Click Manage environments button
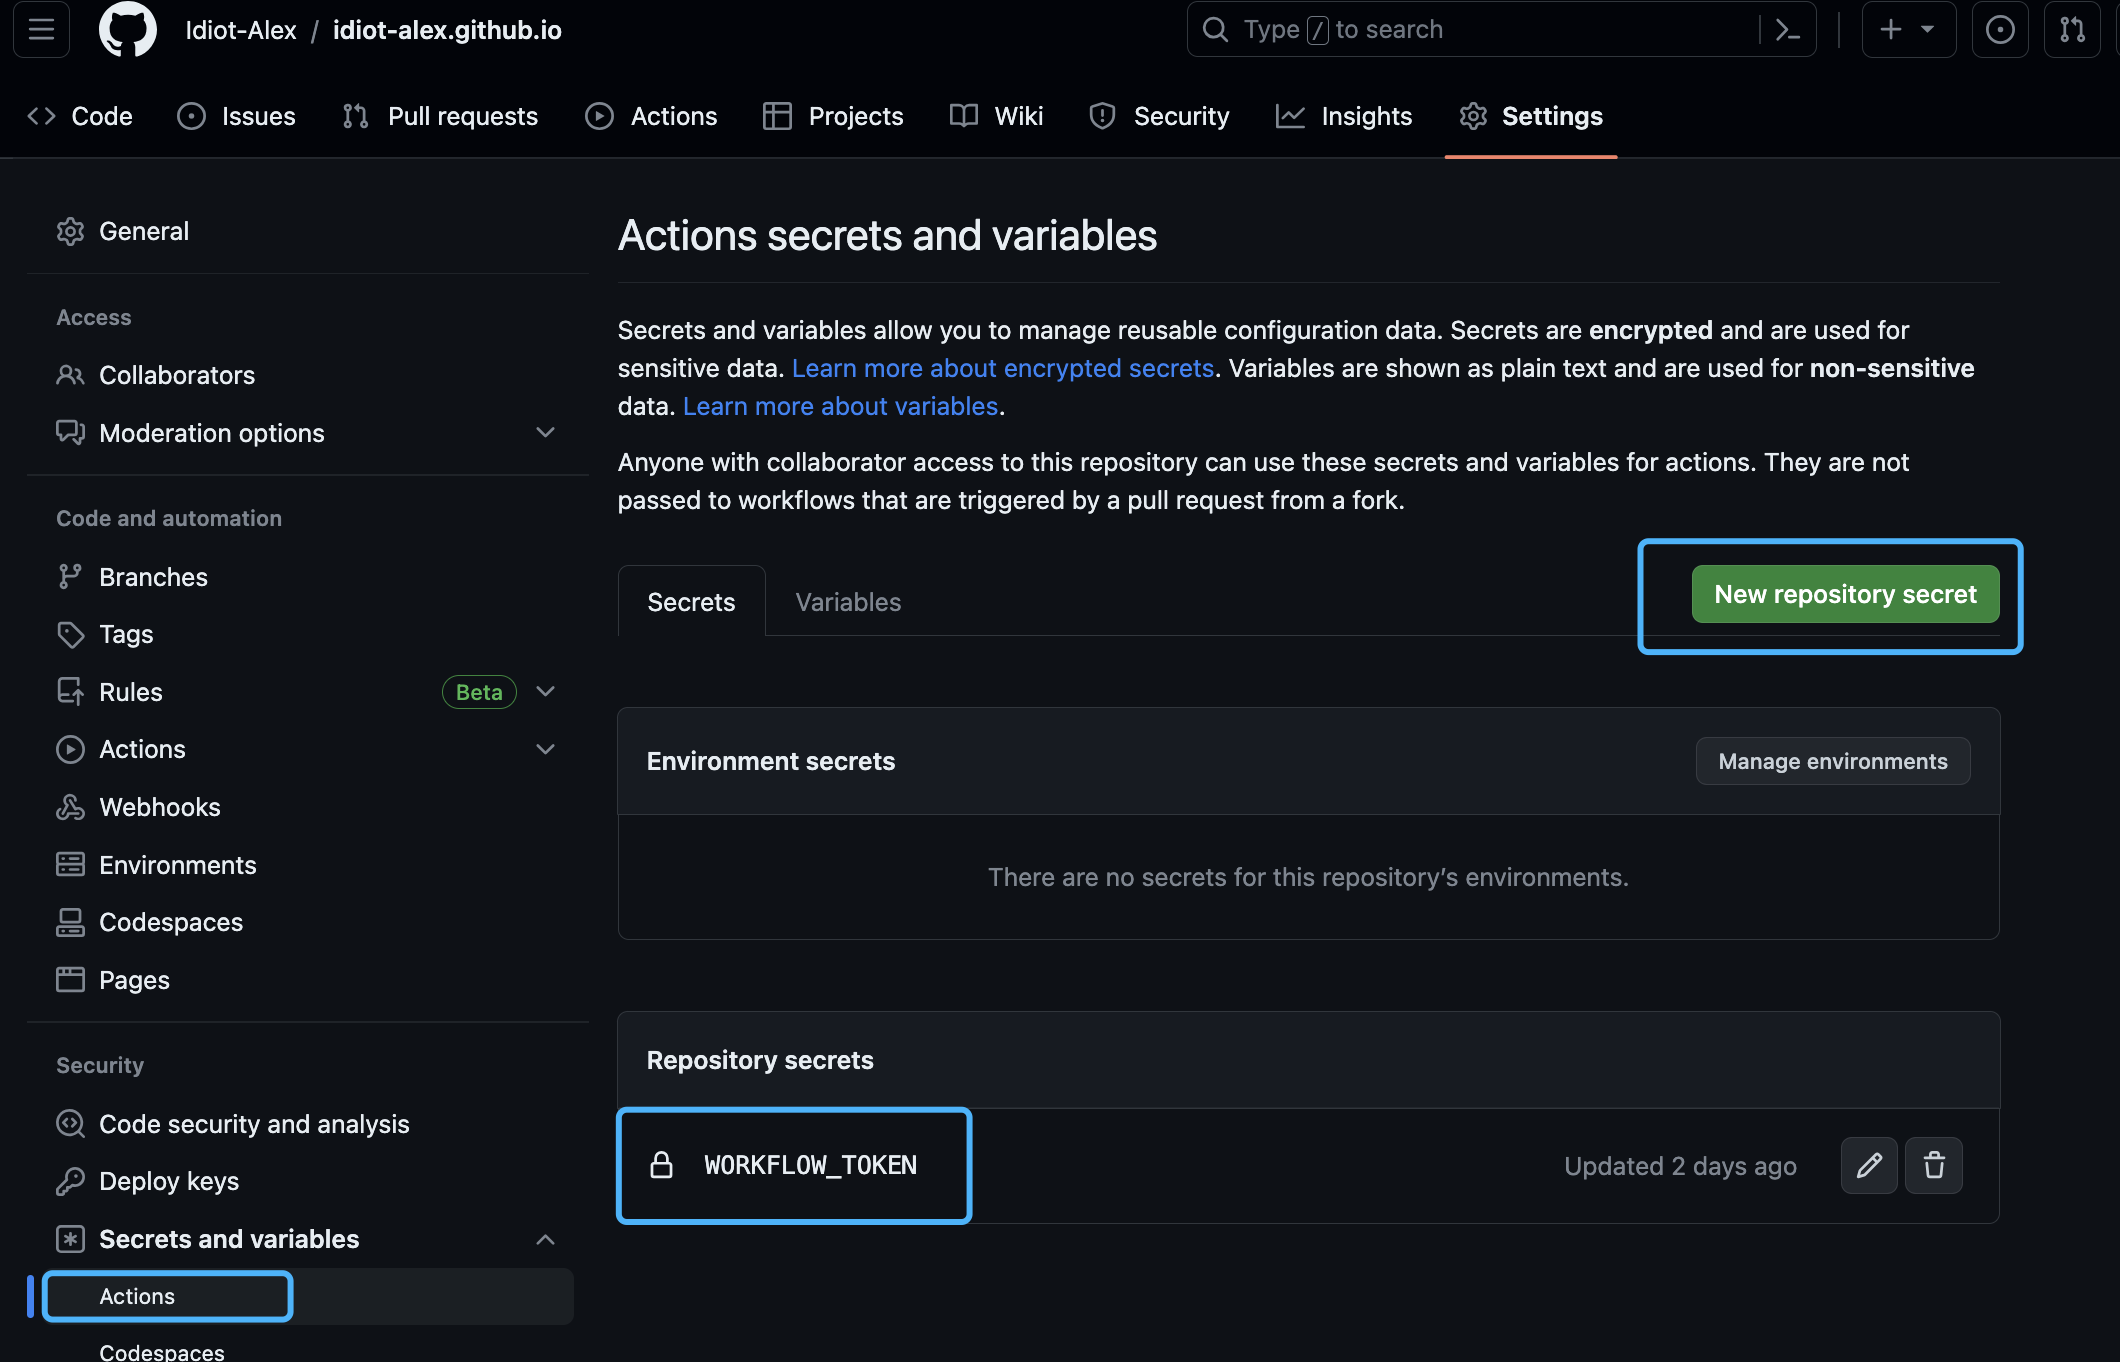 coord(1832,761)
